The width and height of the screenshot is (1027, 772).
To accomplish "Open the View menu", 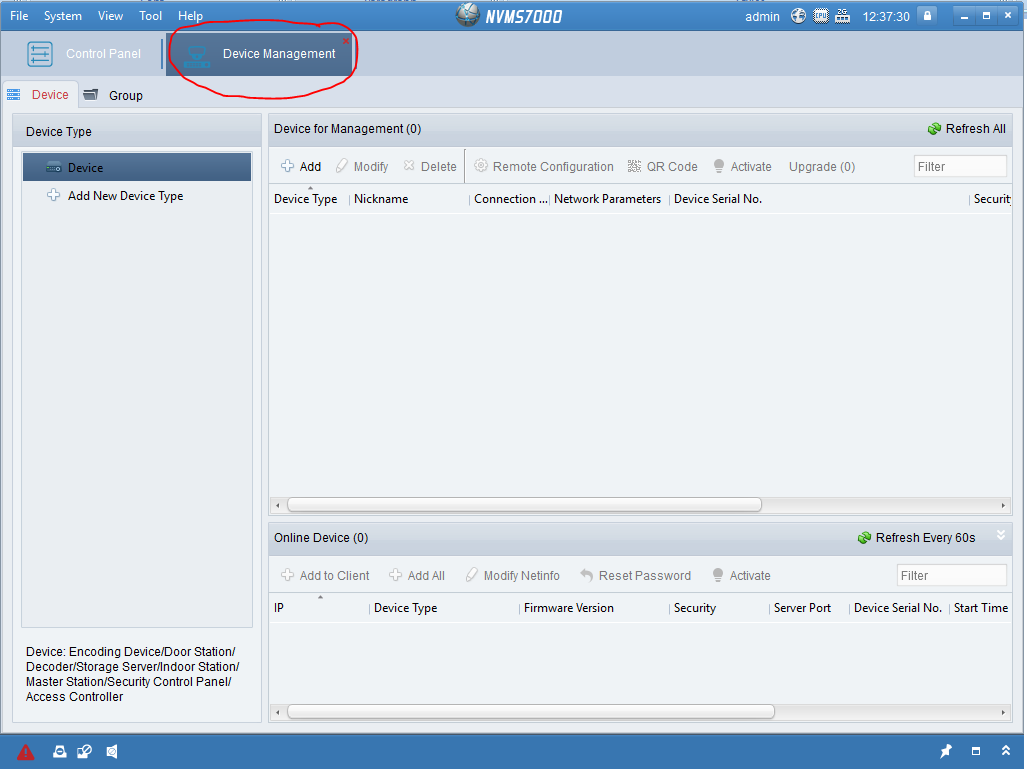I will [x=110, y=16].
